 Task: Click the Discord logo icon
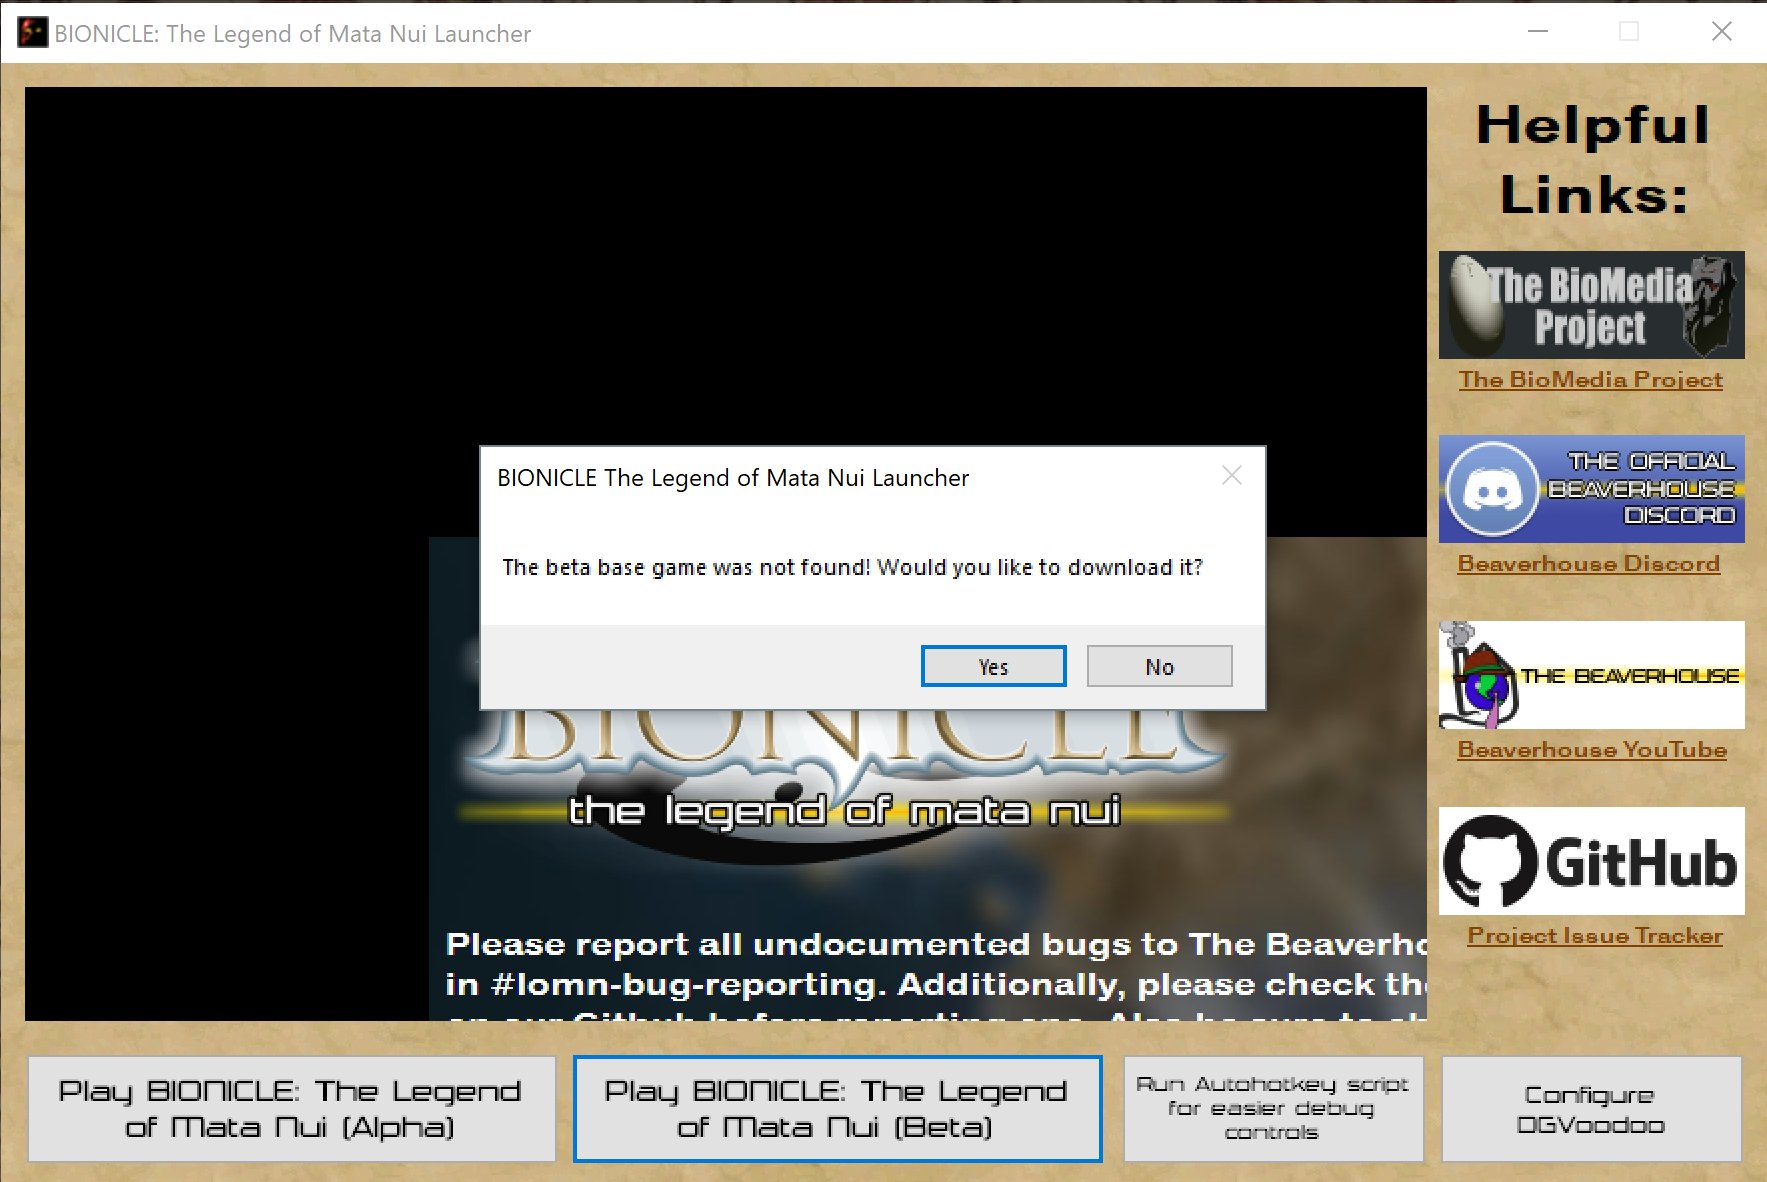click(1492, 489)
